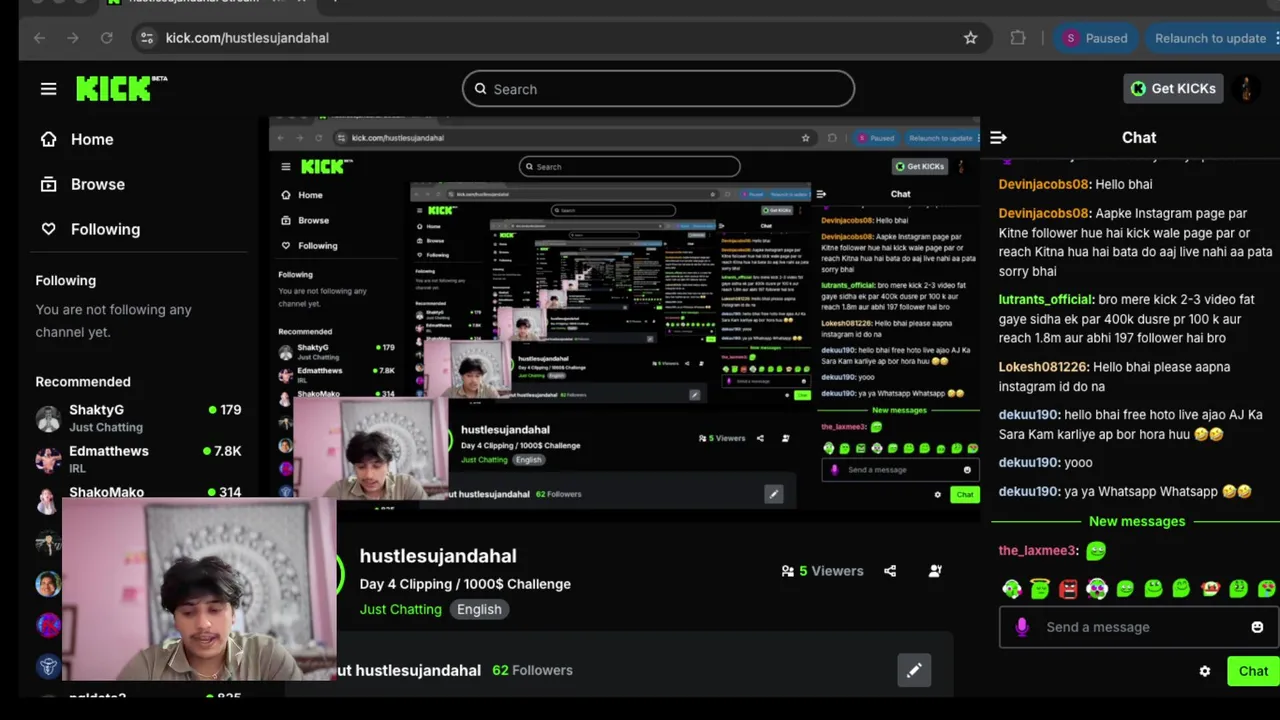1280x720 pixels.
Task: Click the browser forward arrow
Action: (72, 38)
